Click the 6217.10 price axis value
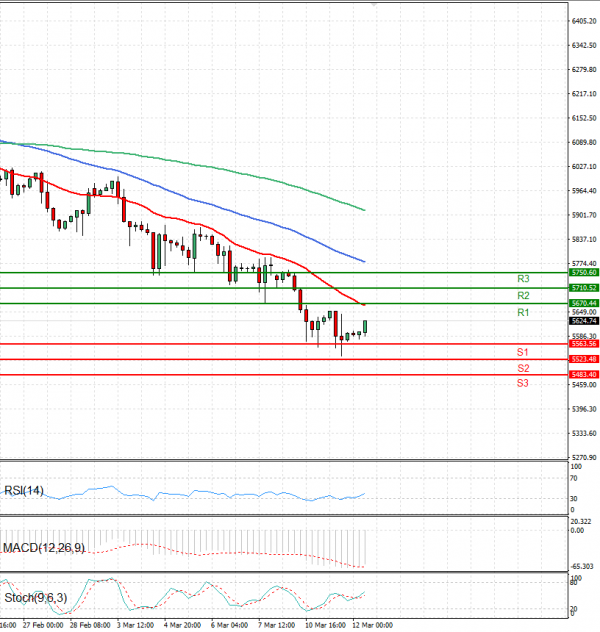This screenshot has width=600, height=632. (584, 94)
